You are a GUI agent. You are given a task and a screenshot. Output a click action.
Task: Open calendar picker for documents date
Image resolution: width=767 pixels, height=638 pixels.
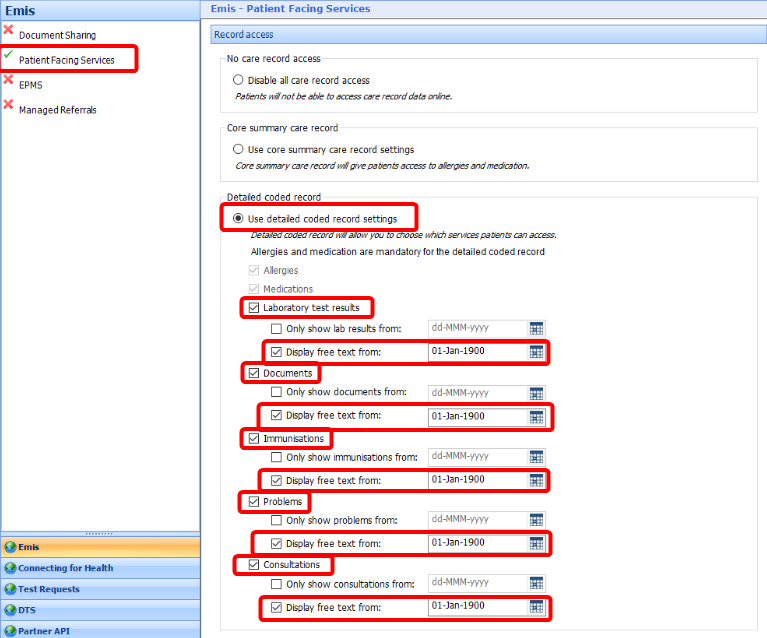click(536, 393)
